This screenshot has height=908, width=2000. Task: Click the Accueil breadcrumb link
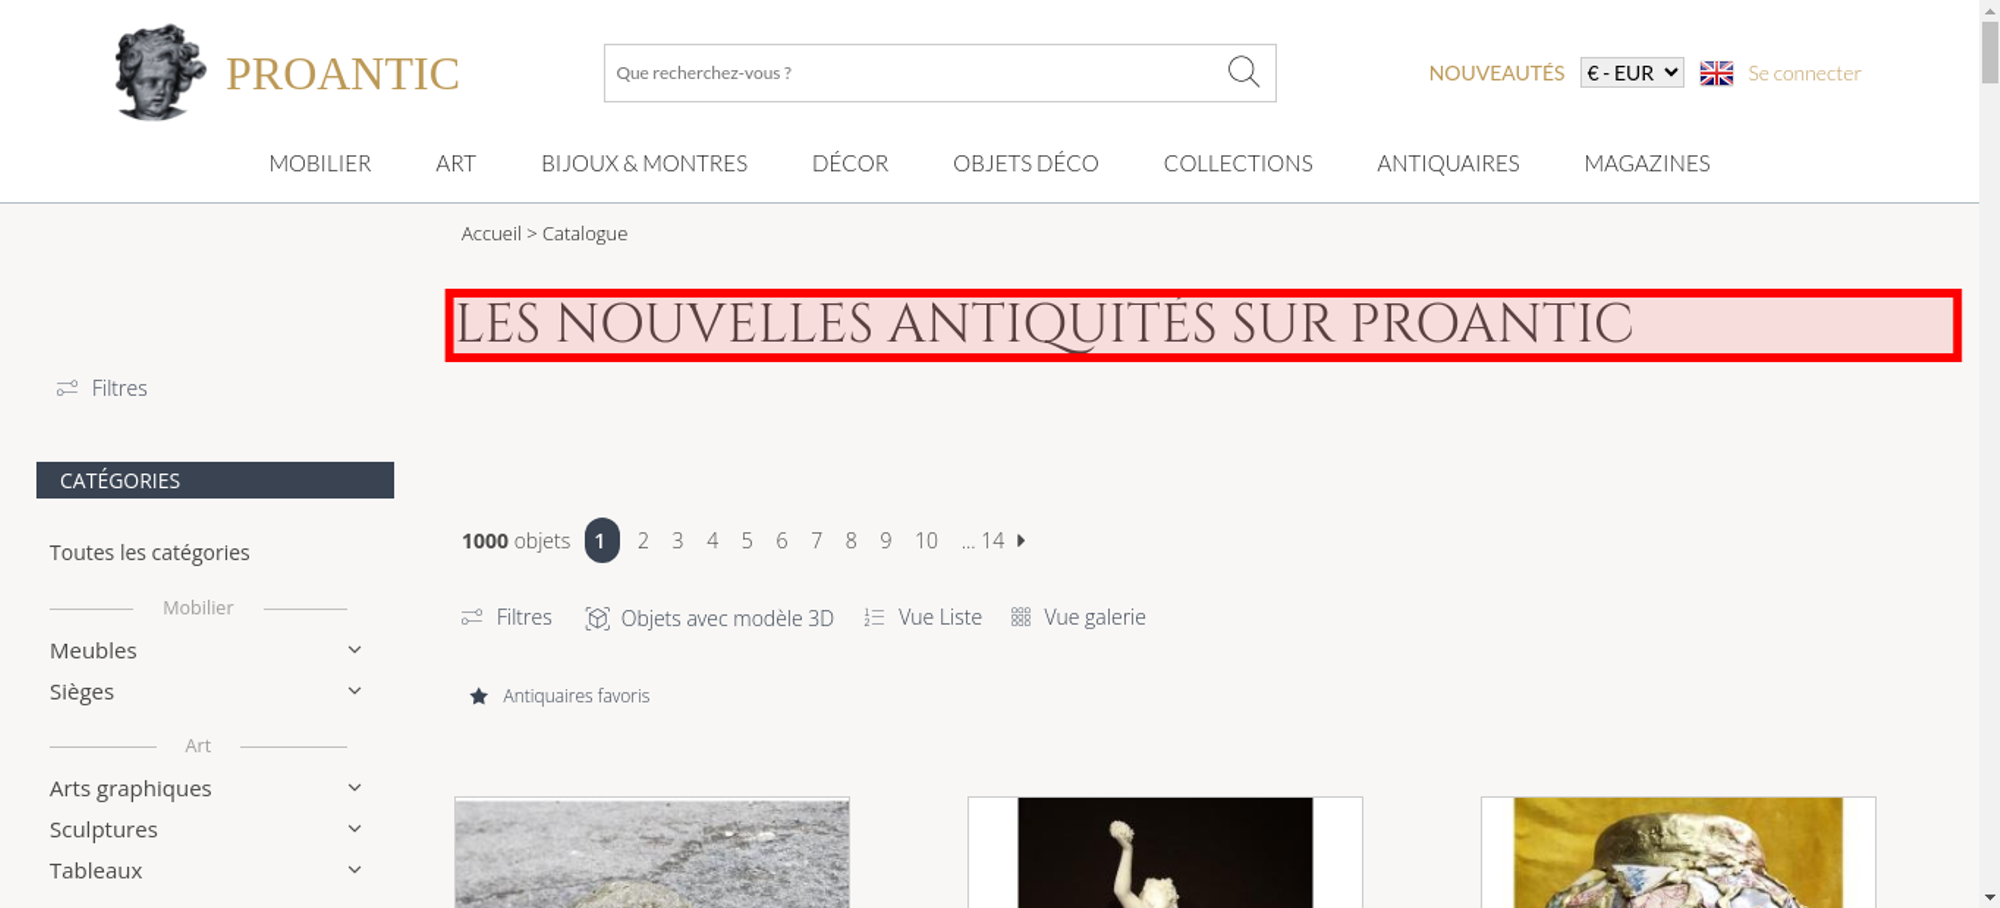click(x=491, y=233)
